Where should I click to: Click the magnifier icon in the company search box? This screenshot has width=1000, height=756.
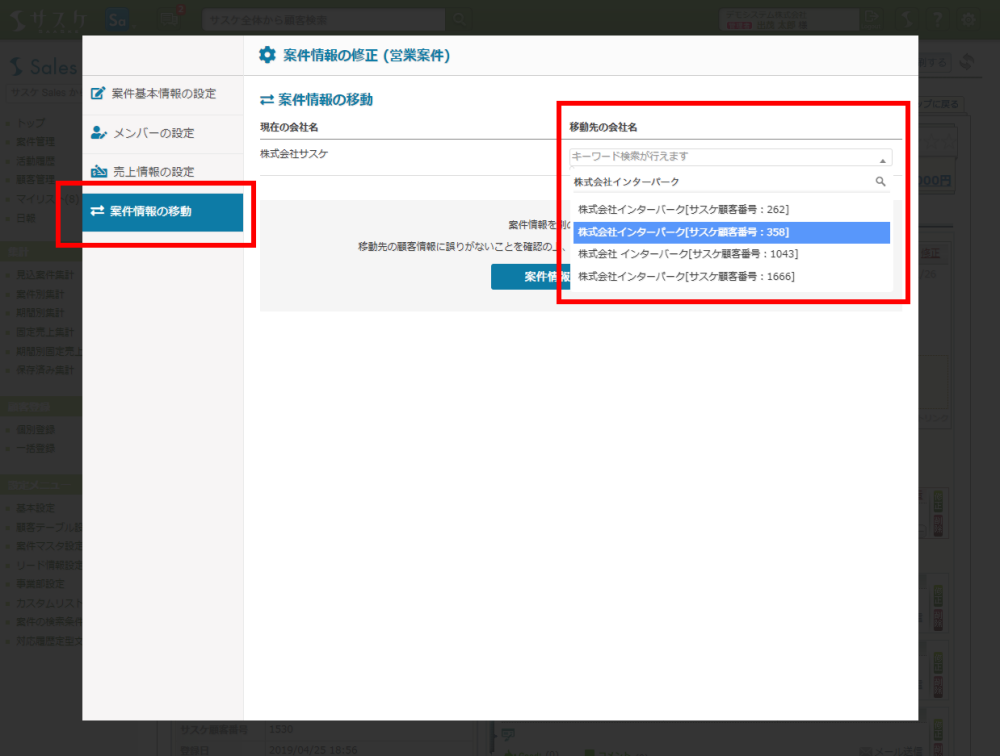(x=880, y=182)
